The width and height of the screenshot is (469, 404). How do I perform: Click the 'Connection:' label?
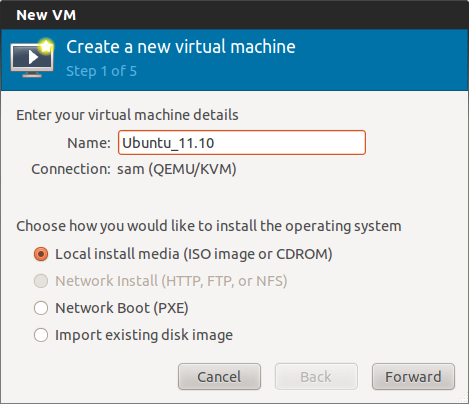(x=71, y=169)
